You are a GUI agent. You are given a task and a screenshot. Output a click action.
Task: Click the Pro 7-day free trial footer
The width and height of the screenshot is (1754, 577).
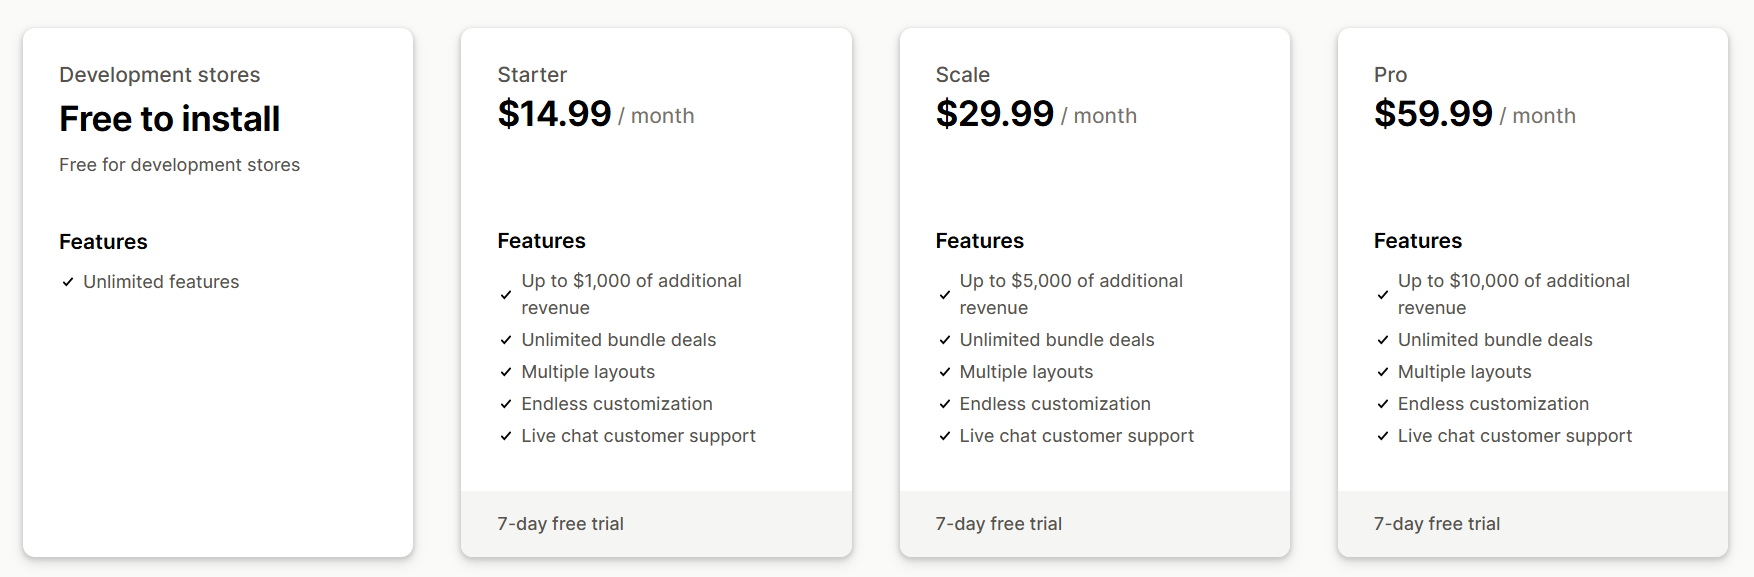(1532, 524)
